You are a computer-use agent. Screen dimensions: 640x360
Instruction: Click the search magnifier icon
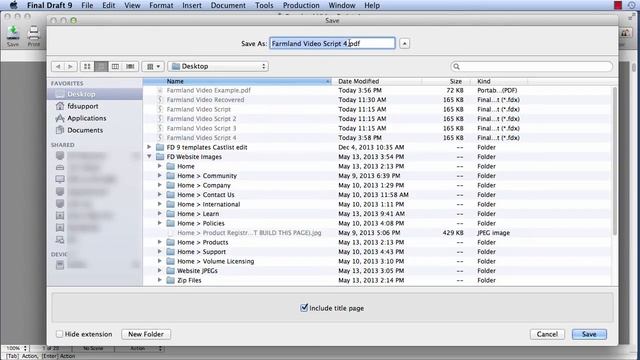(457, 67)
